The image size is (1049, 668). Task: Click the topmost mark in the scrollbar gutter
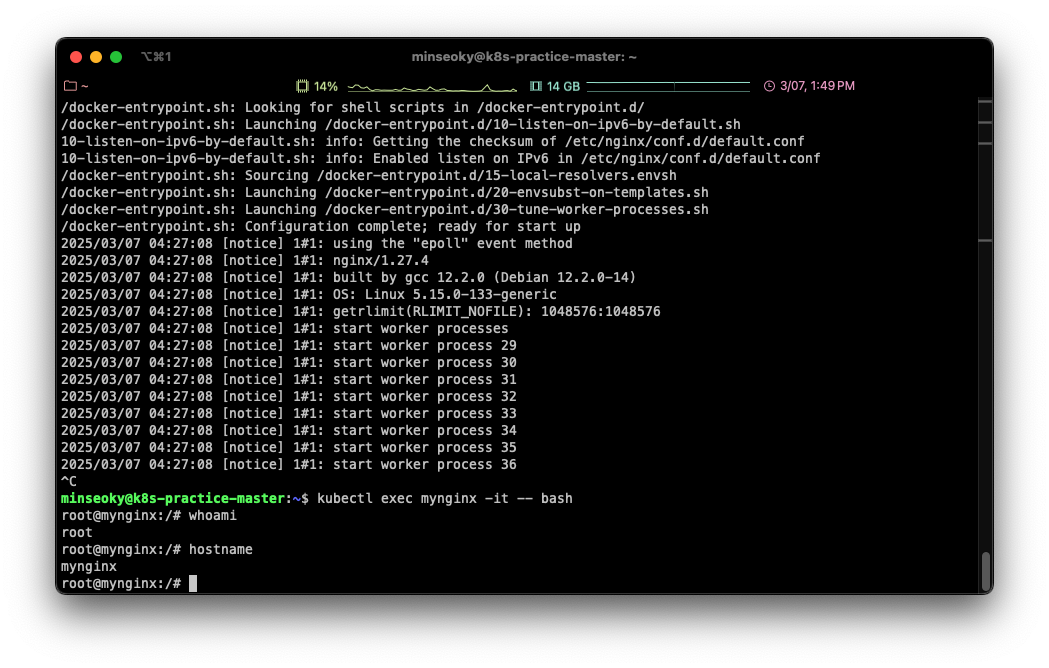[x=985, y=101]
